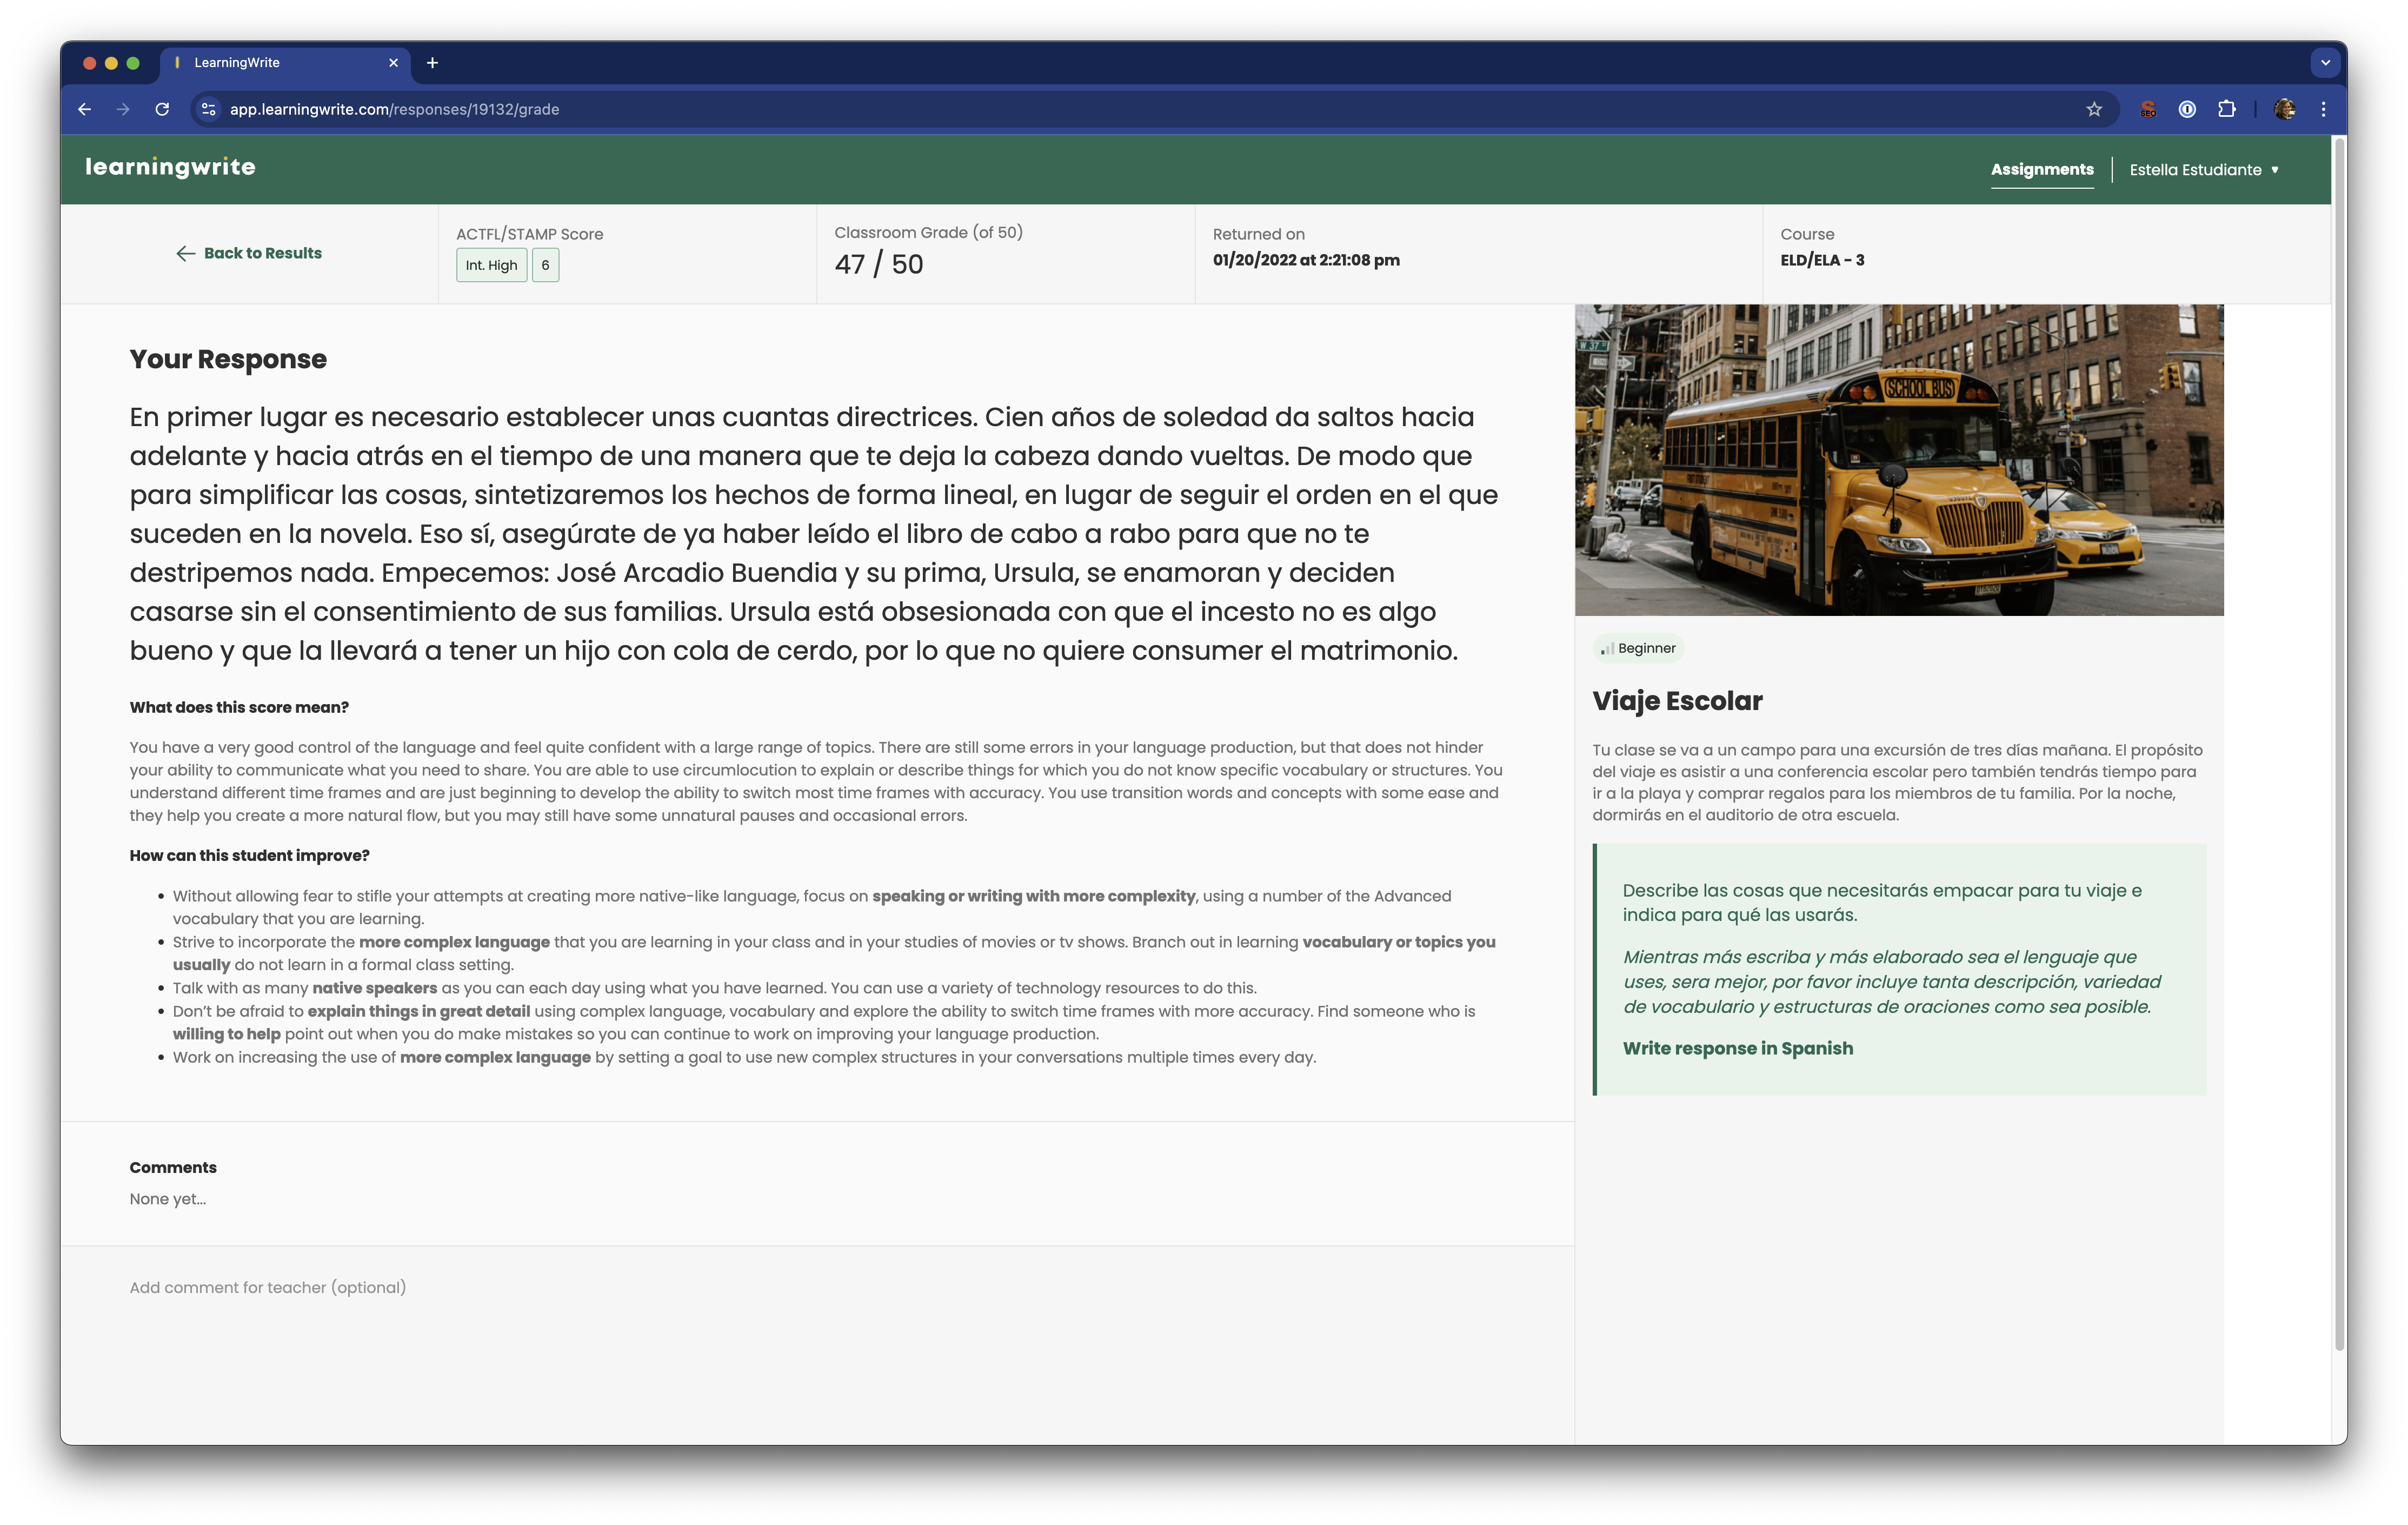The height and width of the screenshot is (1525, 2408).
Task: Click the browser back navigation arrow
Action: (x=84, y=110)
